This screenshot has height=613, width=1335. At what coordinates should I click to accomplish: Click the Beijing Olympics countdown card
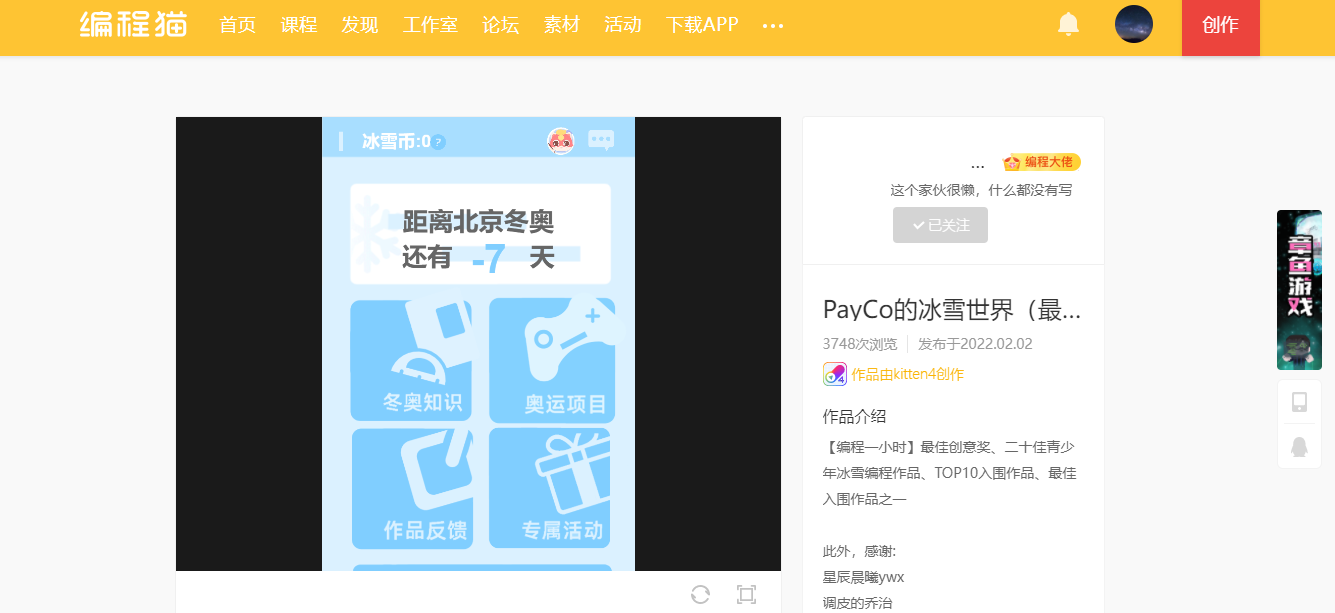pos(480,234)
